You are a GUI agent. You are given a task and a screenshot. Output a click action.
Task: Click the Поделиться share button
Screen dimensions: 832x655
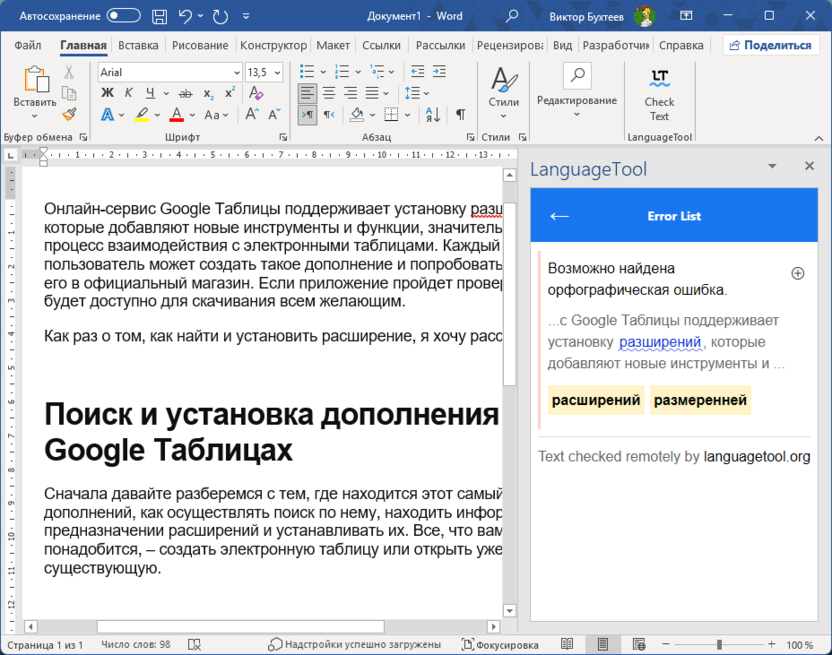[770, 45]
